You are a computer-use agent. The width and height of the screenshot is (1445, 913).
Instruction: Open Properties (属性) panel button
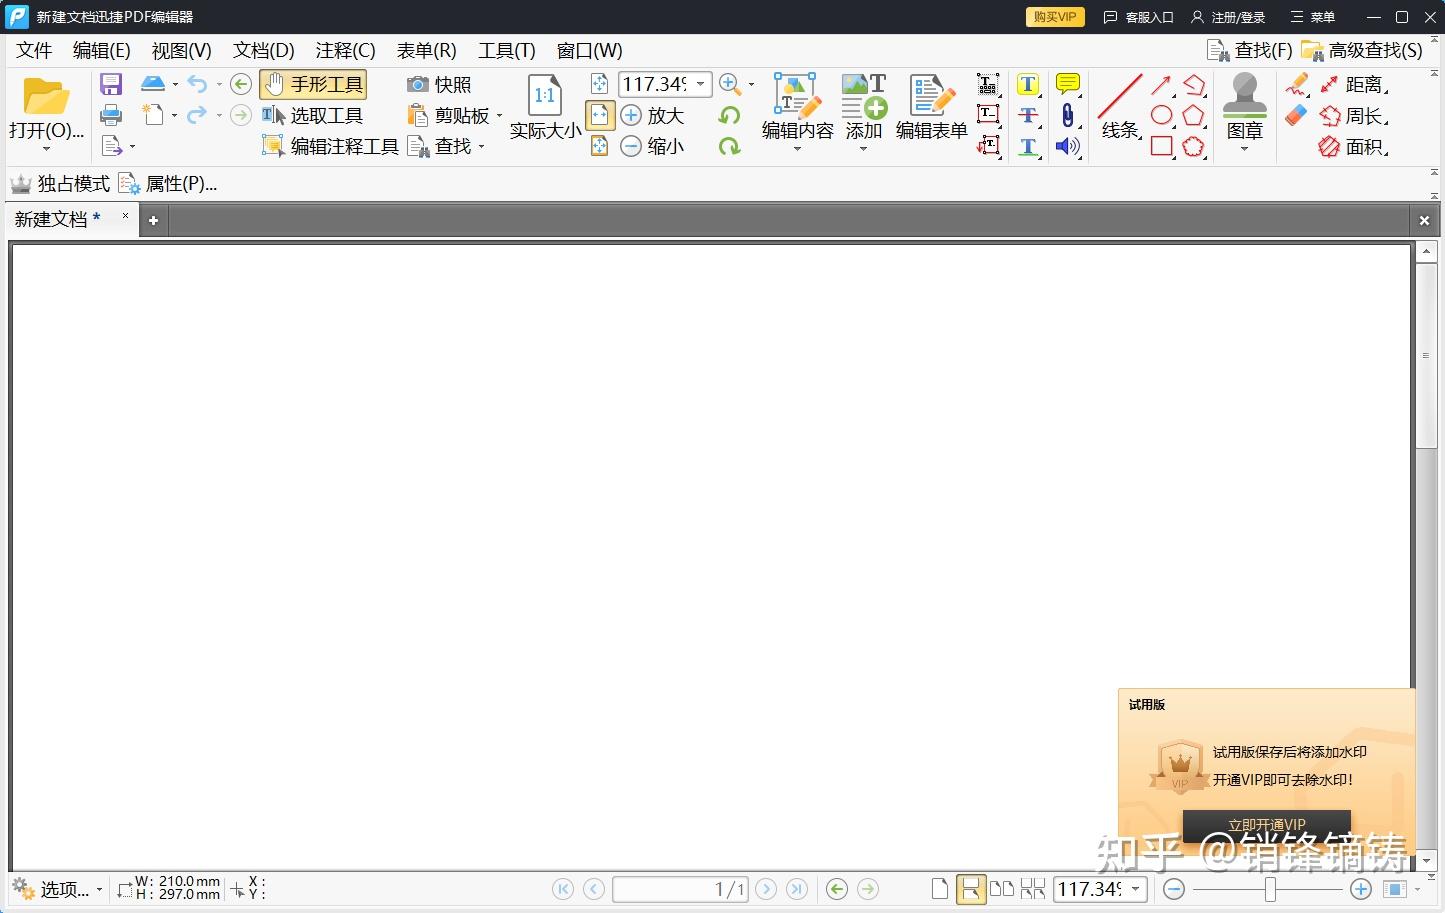(x=168, y=184)
